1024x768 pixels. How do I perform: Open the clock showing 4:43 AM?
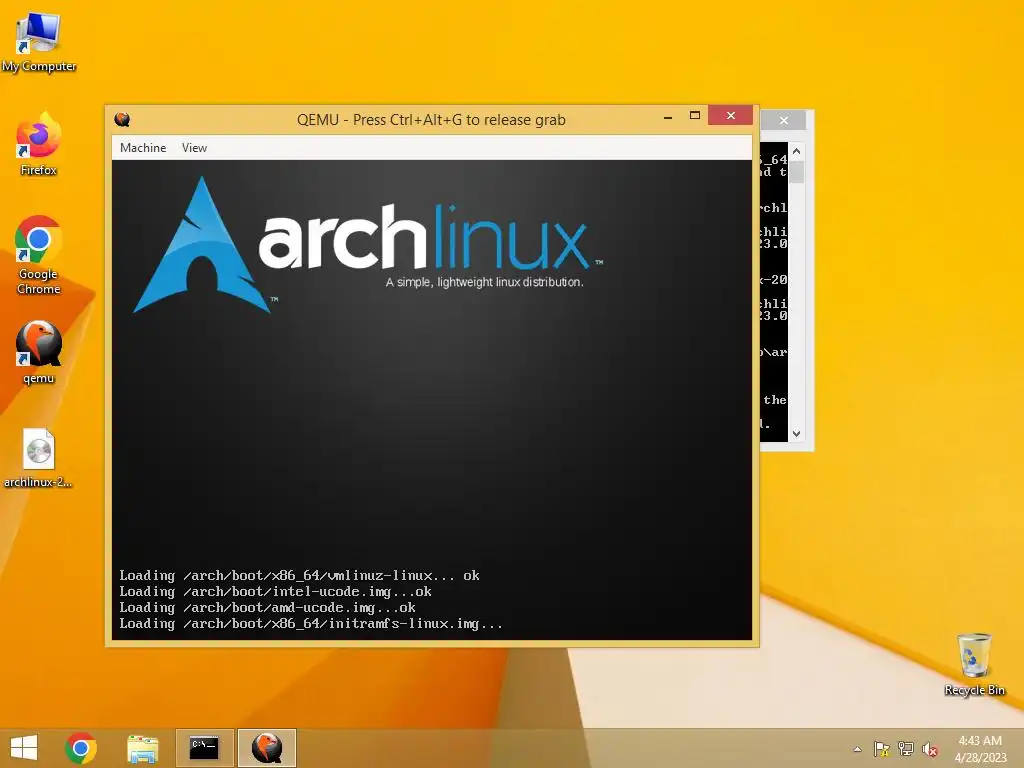[x=980, y=749]
